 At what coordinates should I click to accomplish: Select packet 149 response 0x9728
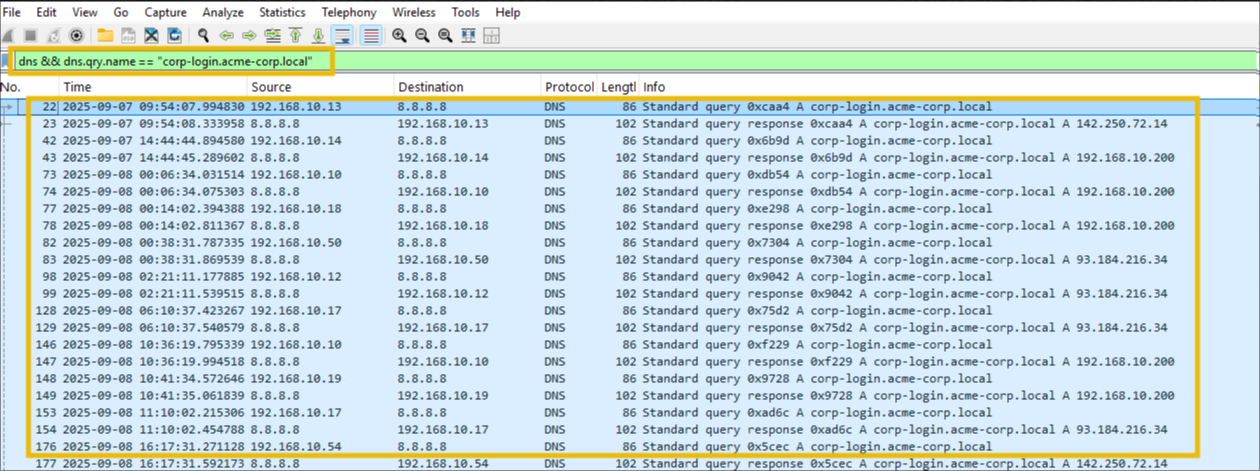click(630, 396)
